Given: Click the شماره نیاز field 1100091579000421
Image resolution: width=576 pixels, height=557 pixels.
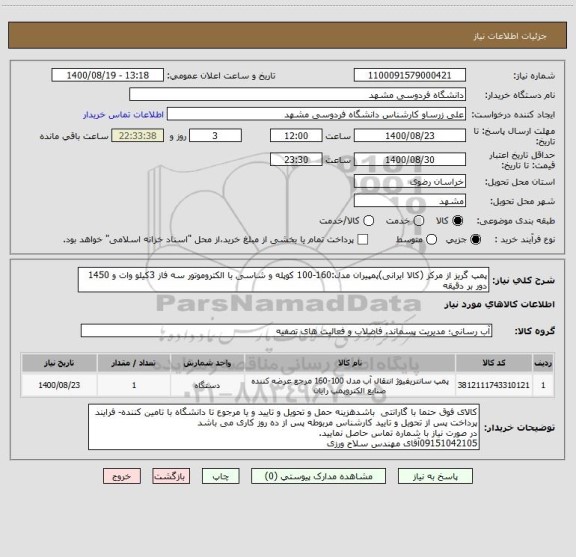Looking at the screenshot, I should tap(410, 75).
